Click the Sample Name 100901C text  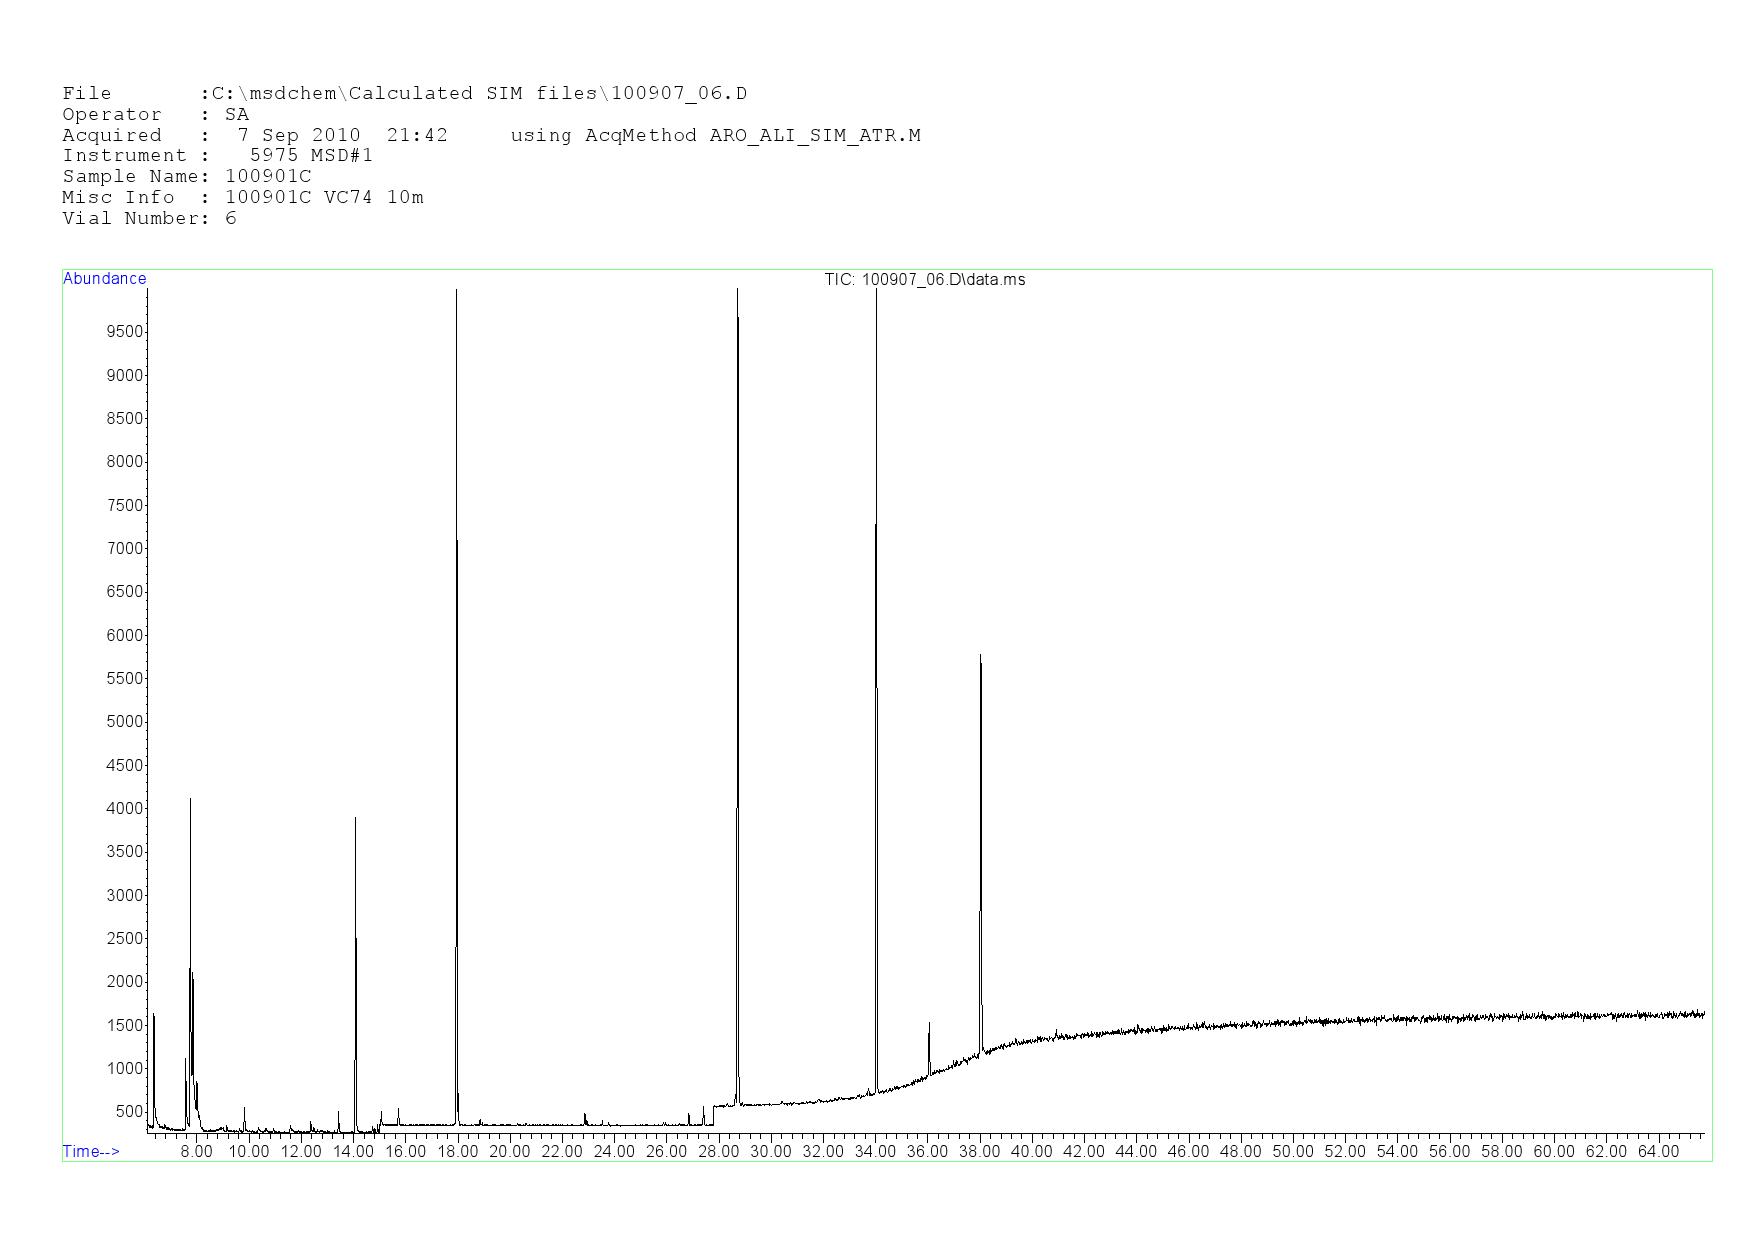187,177
